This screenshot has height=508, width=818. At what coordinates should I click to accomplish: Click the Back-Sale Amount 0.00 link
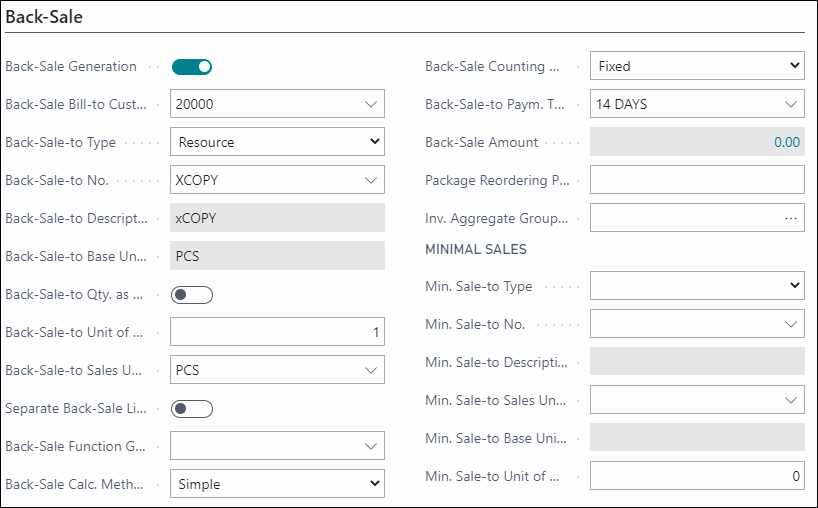coord(787,142)
